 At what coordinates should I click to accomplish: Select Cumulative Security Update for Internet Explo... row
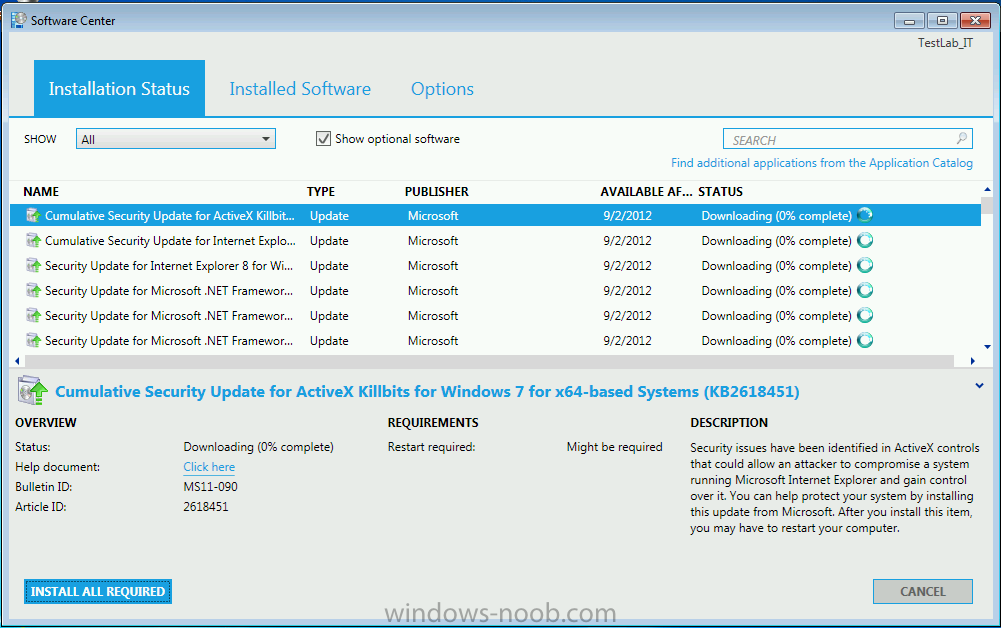[x=495, y=241]
